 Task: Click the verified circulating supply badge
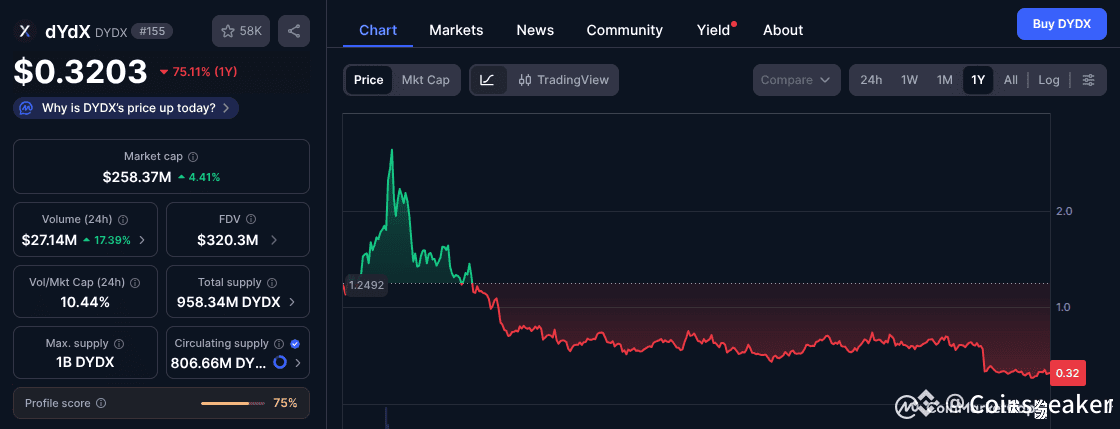pos(295,344)
